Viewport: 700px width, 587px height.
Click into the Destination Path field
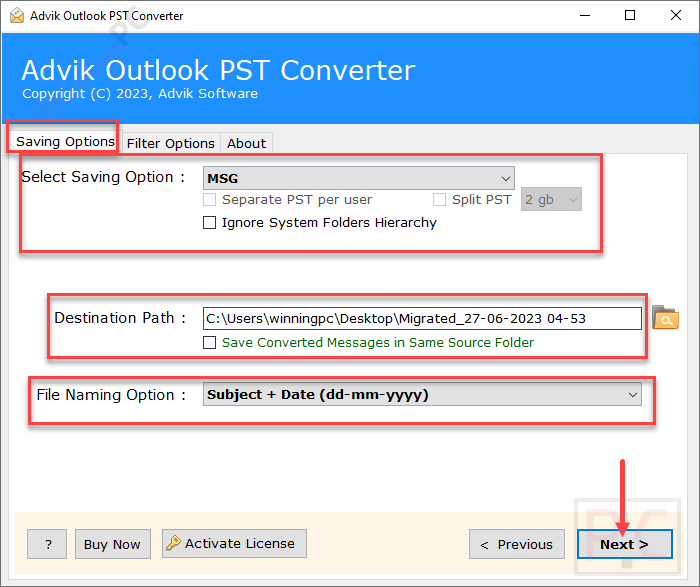click(x=422, y=318)
